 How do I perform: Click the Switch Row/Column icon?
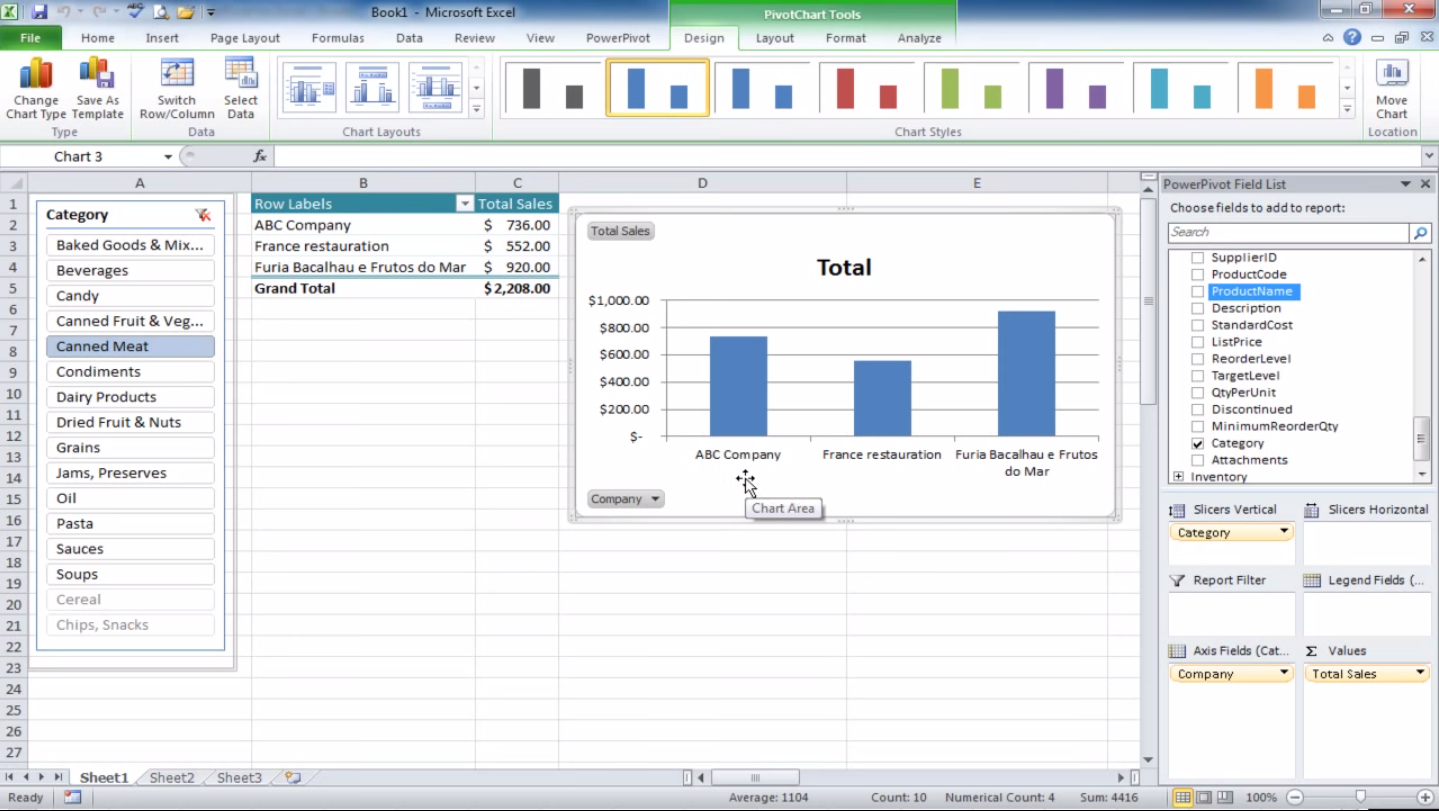177,88
